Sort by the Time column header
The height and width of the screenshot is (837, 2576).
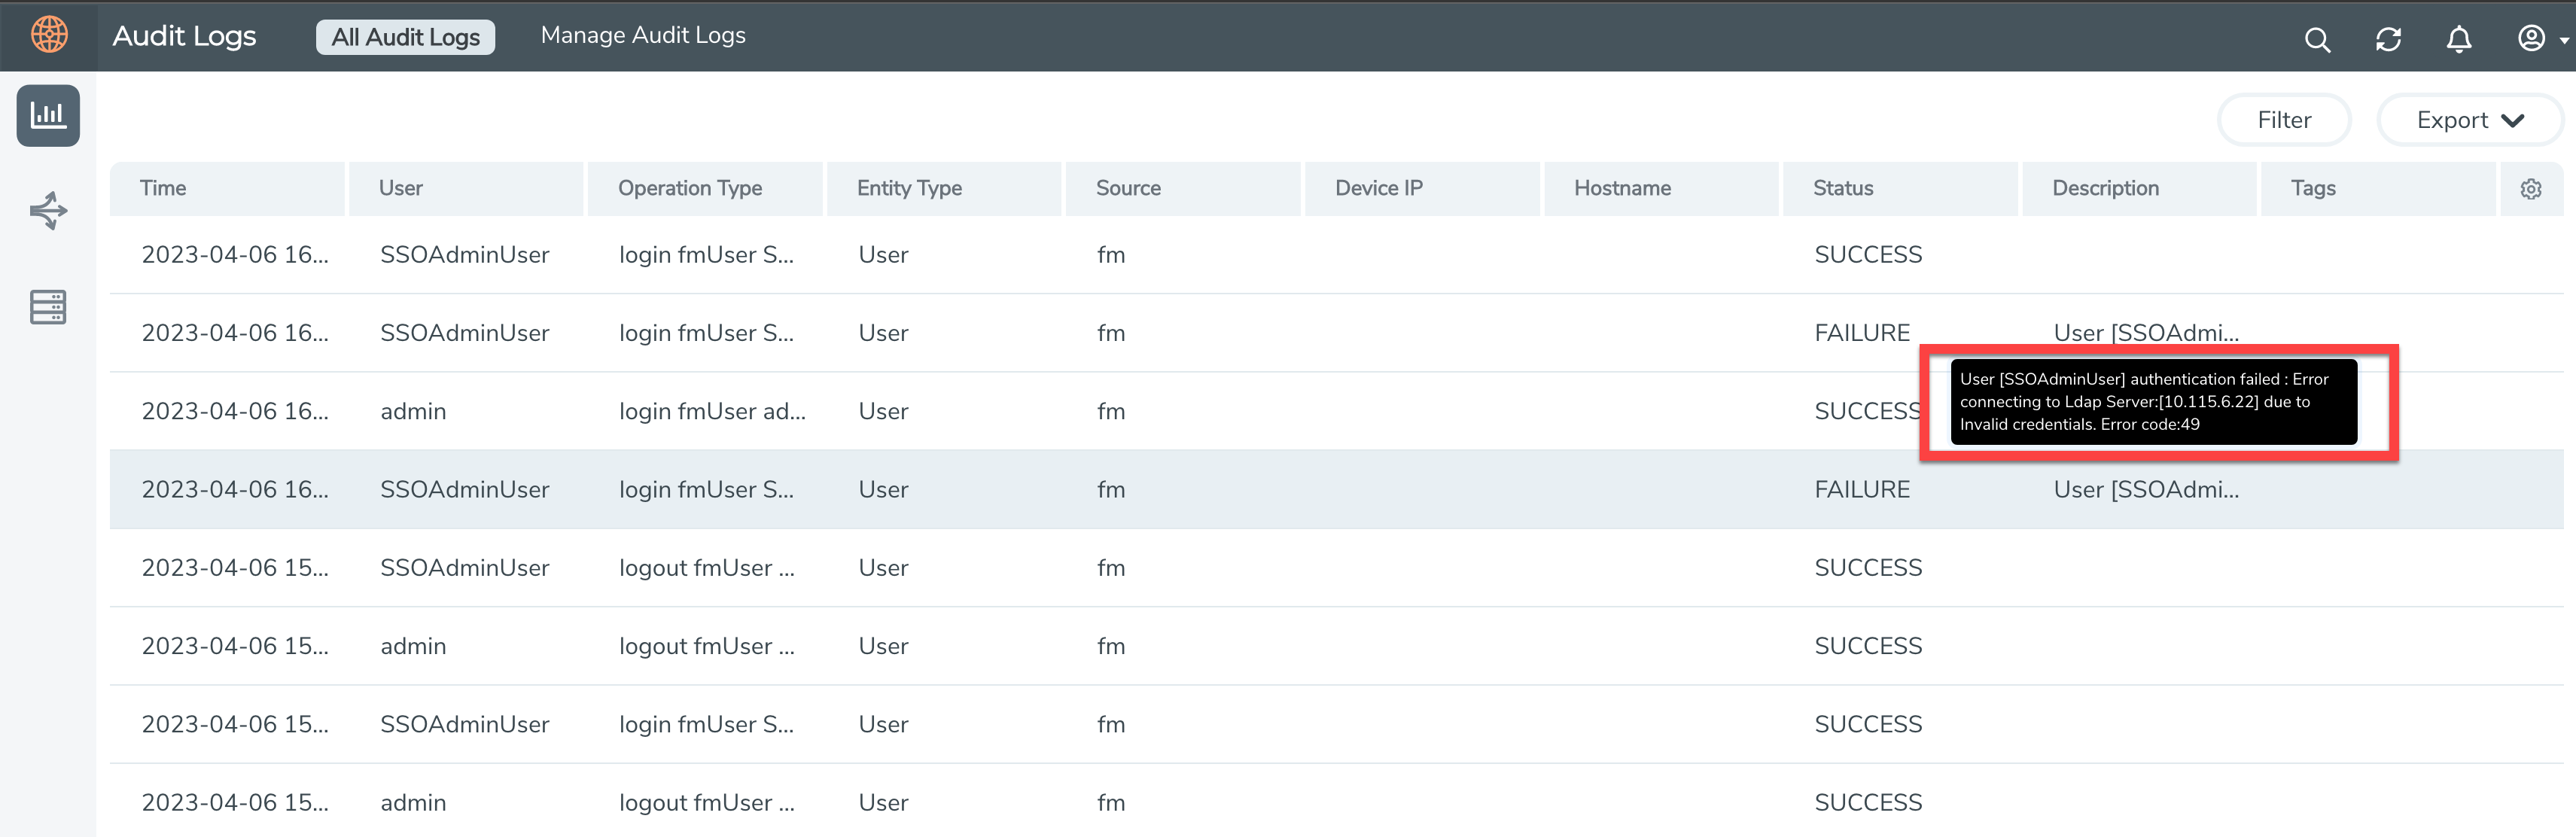[163, 188]
